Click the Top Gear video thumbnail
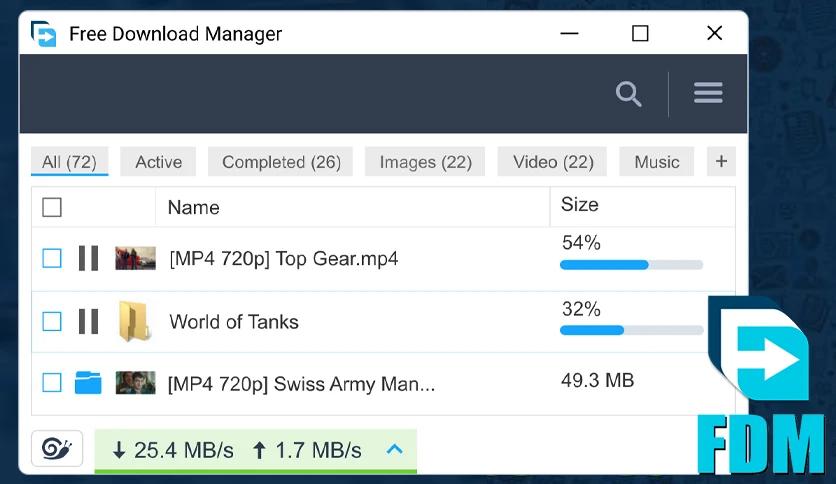The image size is (836, 484). [135, 259]
